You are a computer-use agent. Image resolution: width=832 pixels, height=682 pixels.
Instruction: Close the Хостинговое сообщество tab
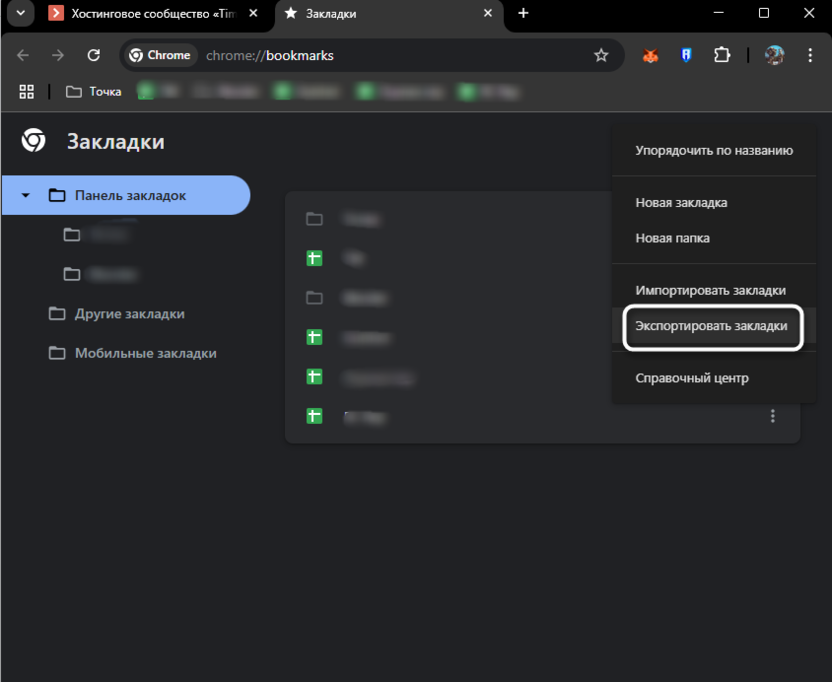coord(254,13)
